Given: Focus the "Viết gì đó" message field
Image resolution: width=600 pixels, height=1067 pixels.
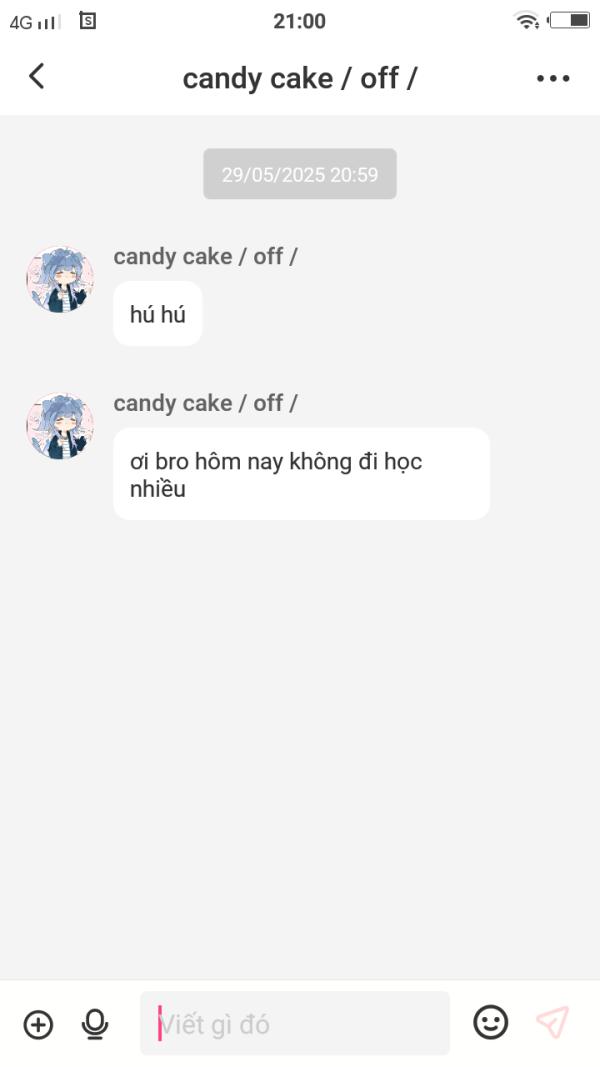Looking at the screenshot, I should [295, 1024].
